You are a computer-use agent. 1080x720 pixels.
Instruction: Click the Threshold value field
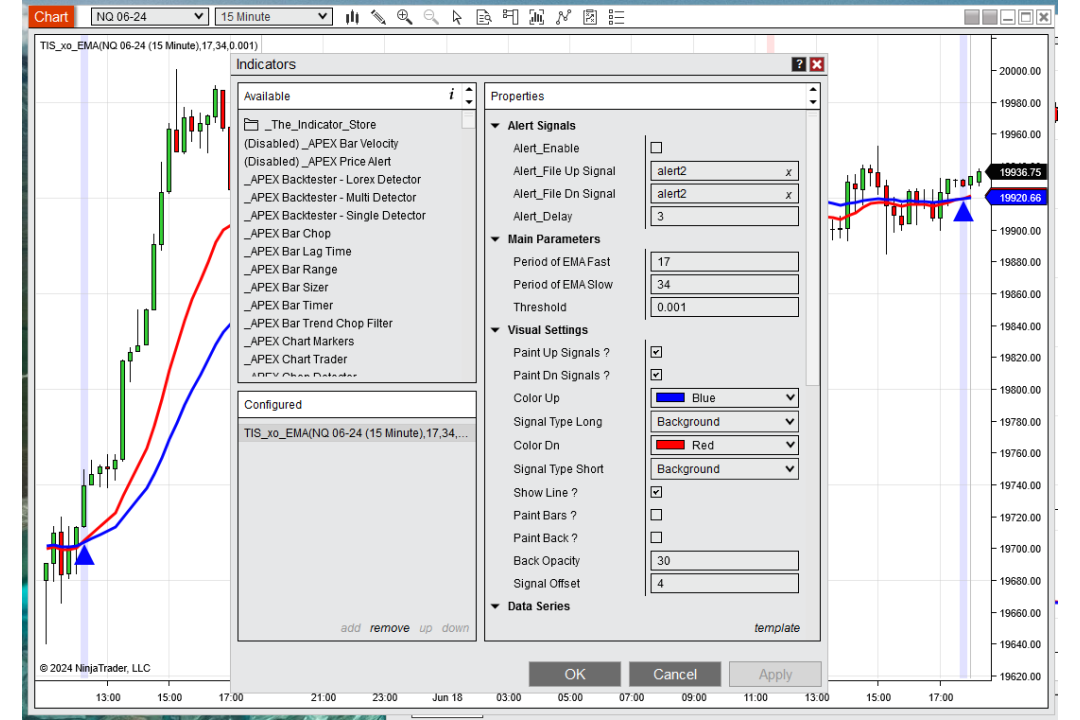[724, 307]
